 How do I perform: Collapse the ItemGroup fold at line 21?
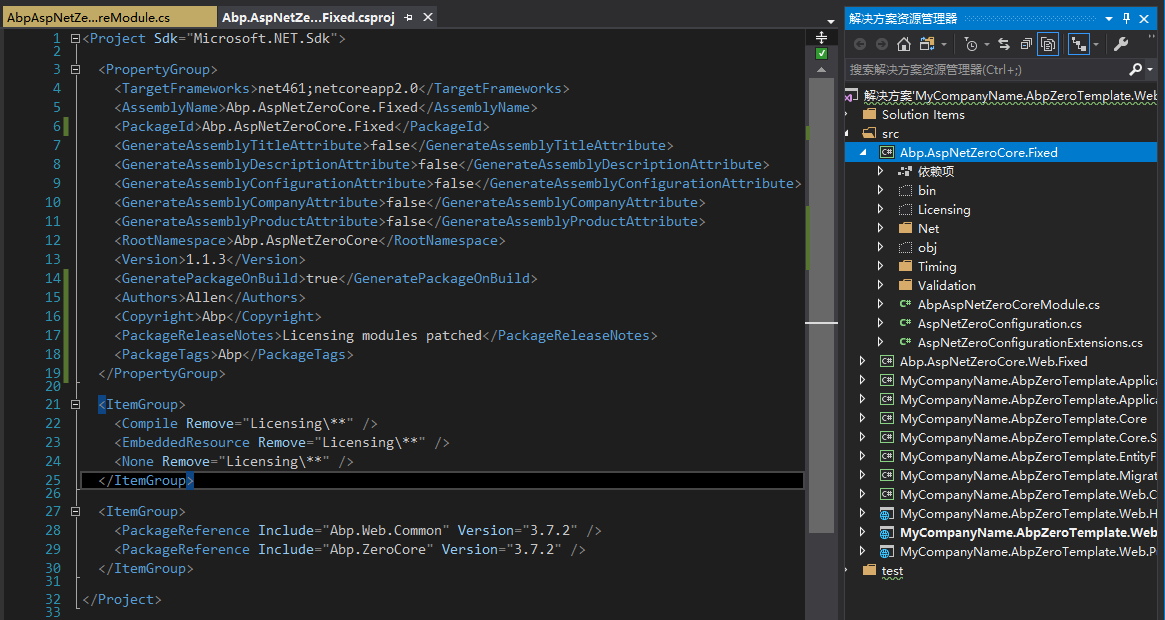pos(75,404)
